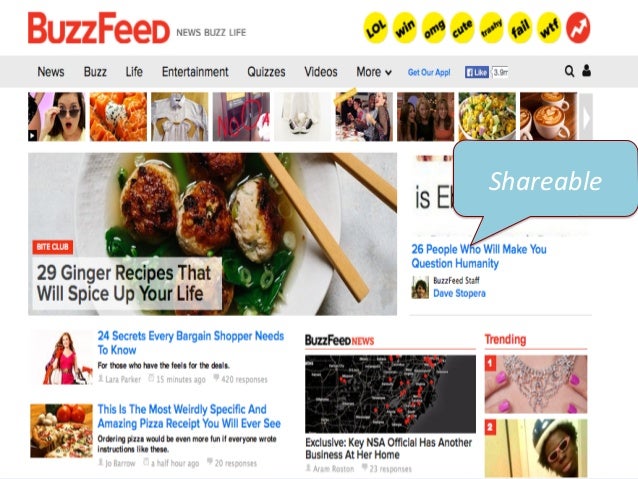This screenshot has width=638, height=479.
Task: Click the fail reaction badge
Action: [x=520, y=28]
